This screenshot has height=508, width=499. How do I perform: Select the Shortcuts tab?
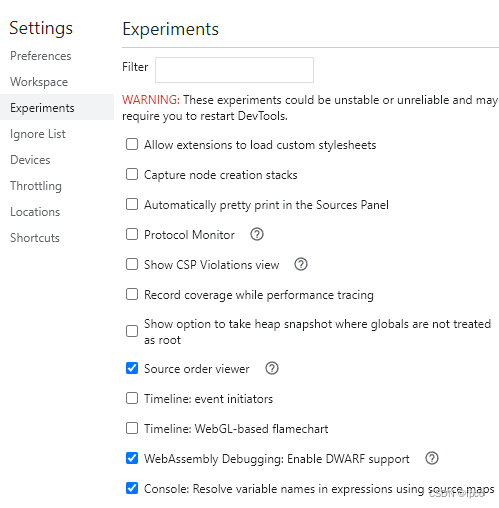[x=35, y=238]
